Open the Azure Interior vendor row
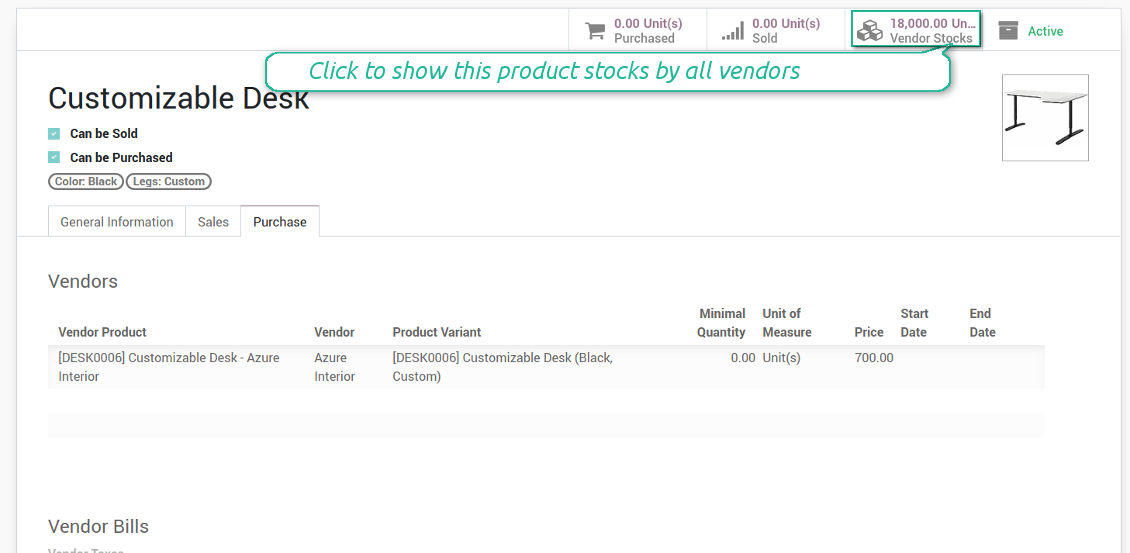The width and height of the screenshot is (1130, 553). 334,367
